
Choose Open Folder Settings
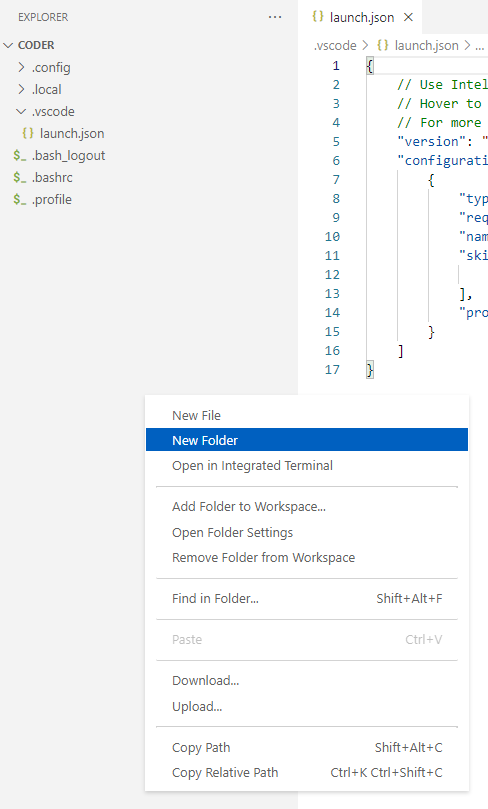click(307, 532)
